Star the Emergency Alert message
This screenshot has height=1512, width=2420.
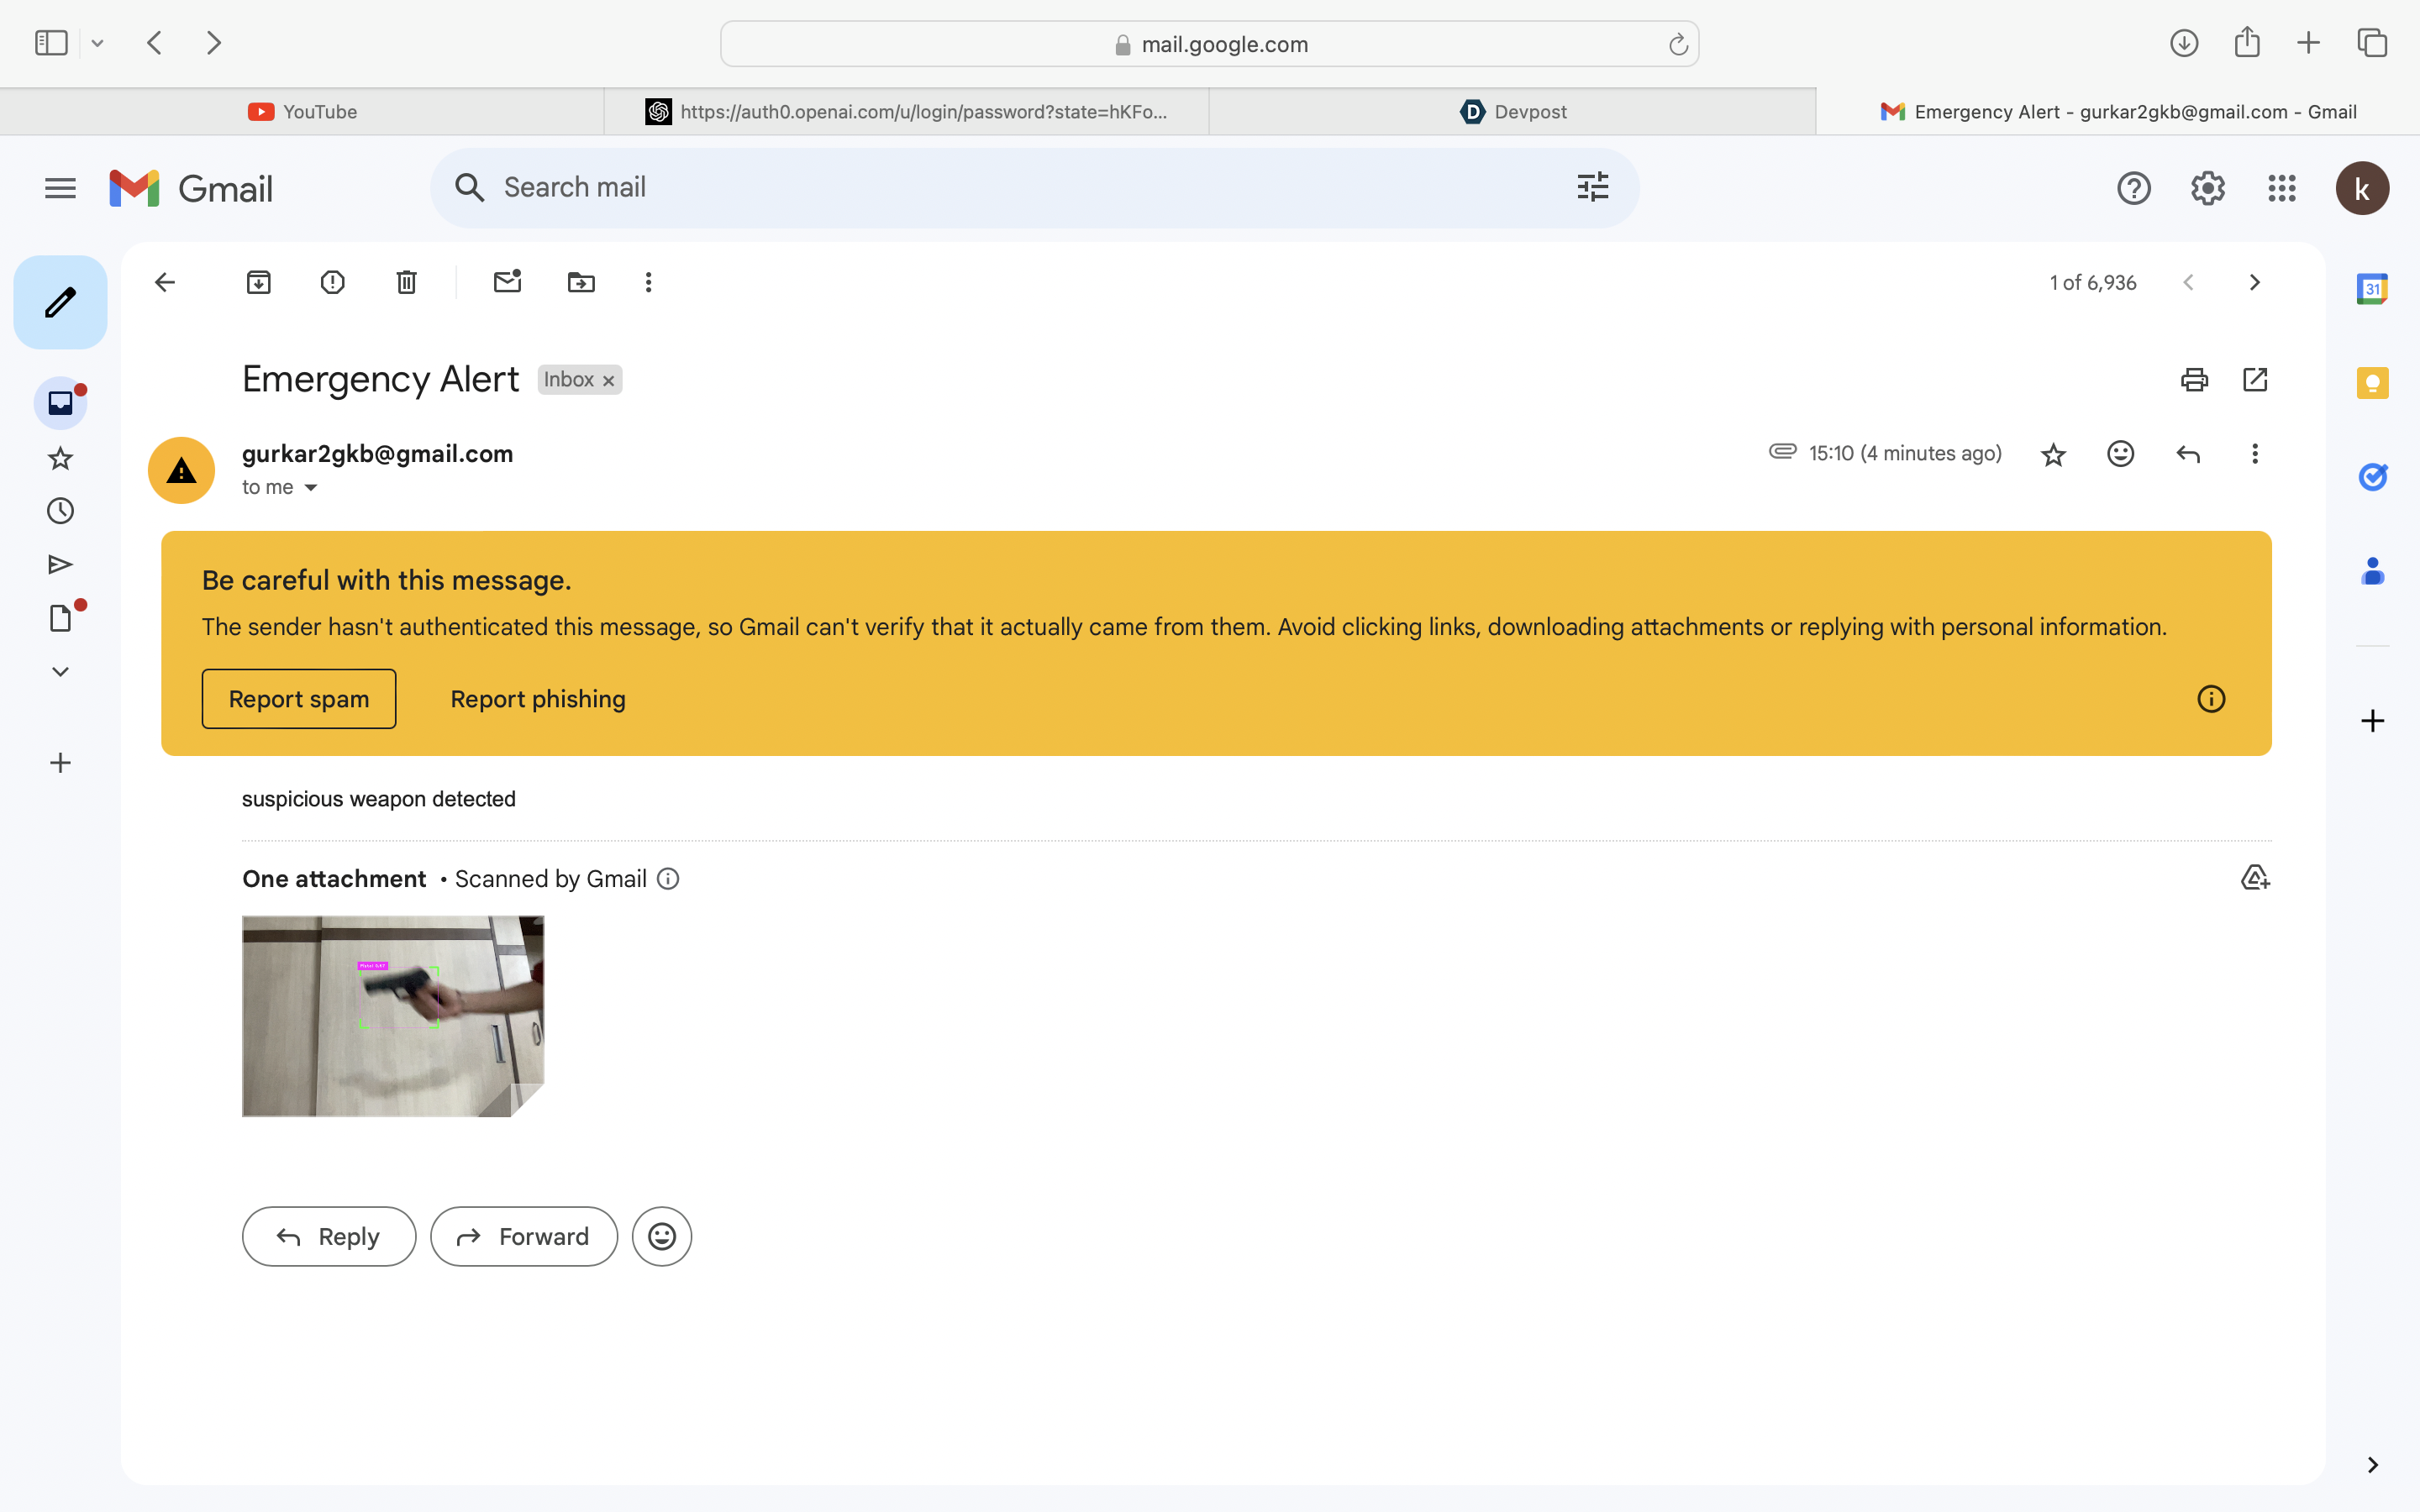pyautogui.click(x=2053, y=455)
